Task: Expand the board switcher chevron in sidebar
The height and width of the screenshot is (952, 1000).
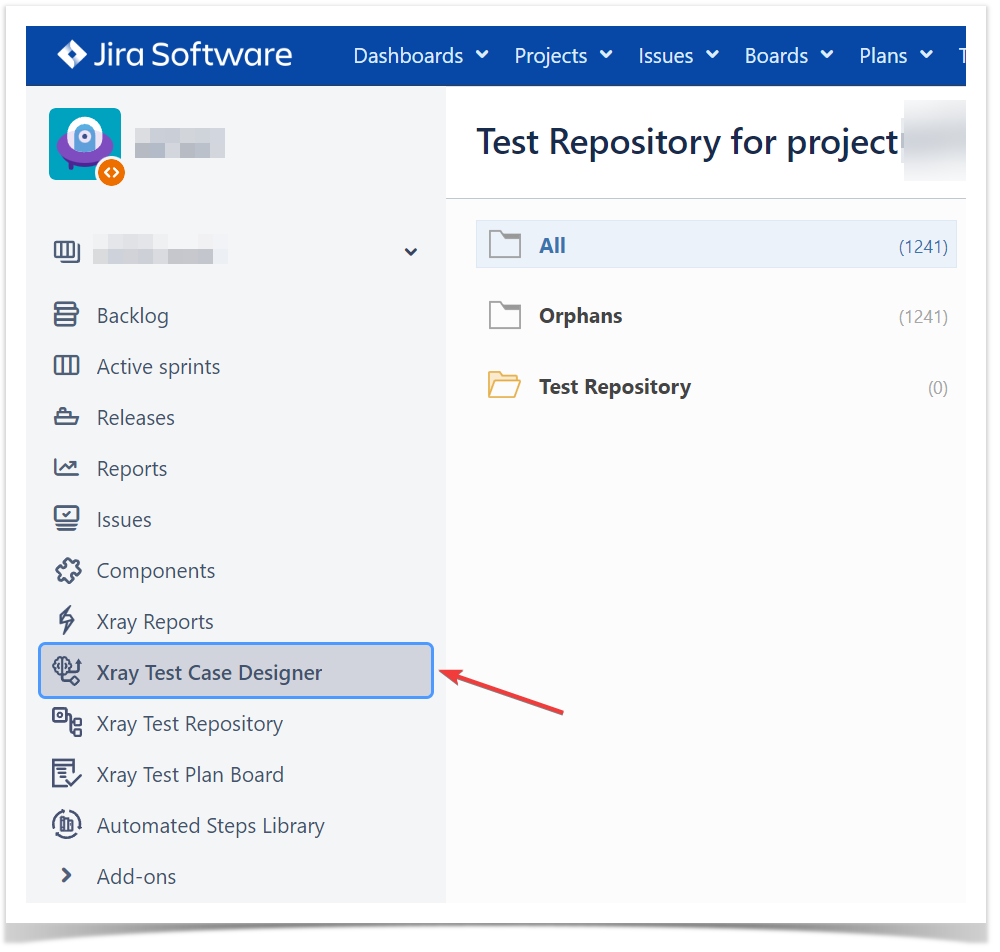Action: pos(411,252)
